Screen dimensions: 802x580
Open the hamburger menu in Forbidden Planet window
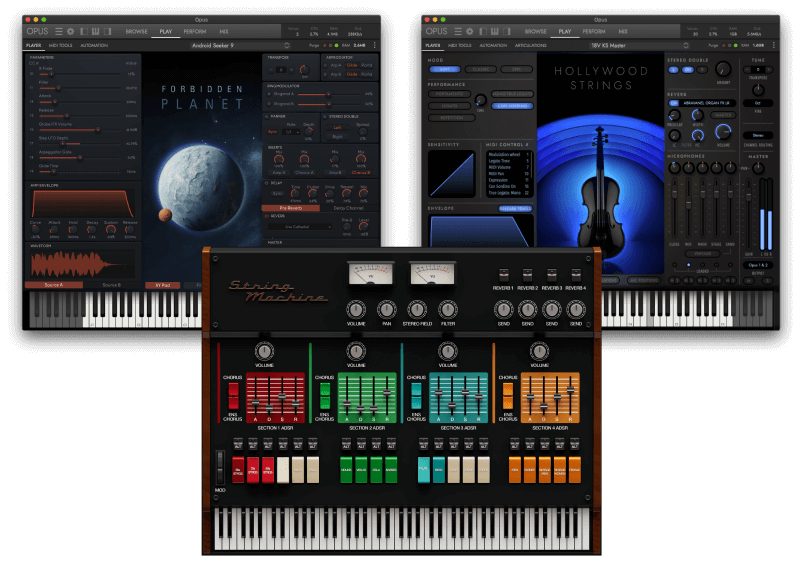59,31
